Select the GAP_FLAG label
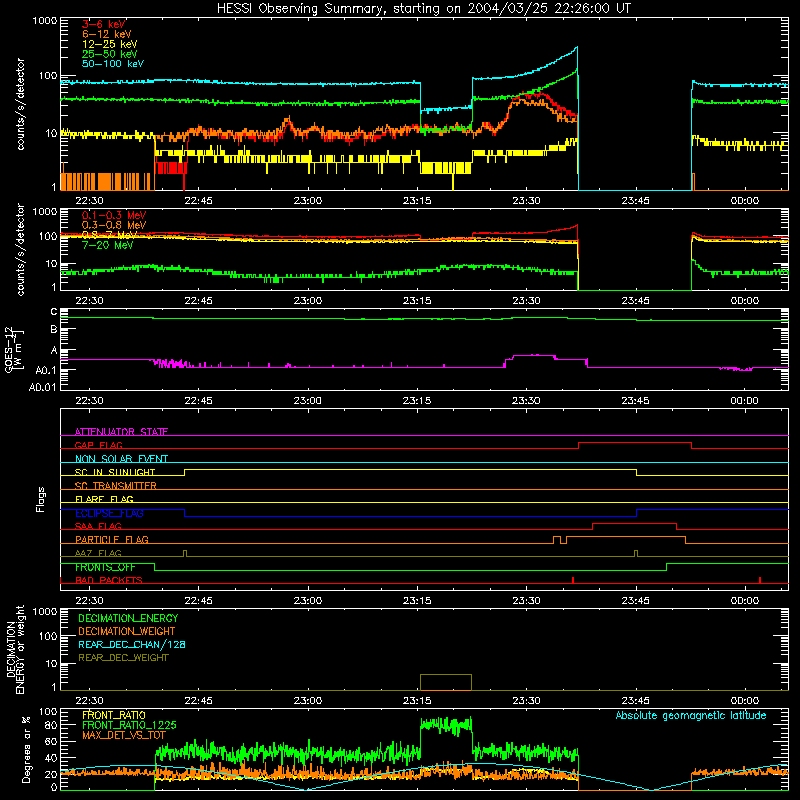The width and height of the screenshot is (800, 800). pyautogui.click(x=98, y=445)
